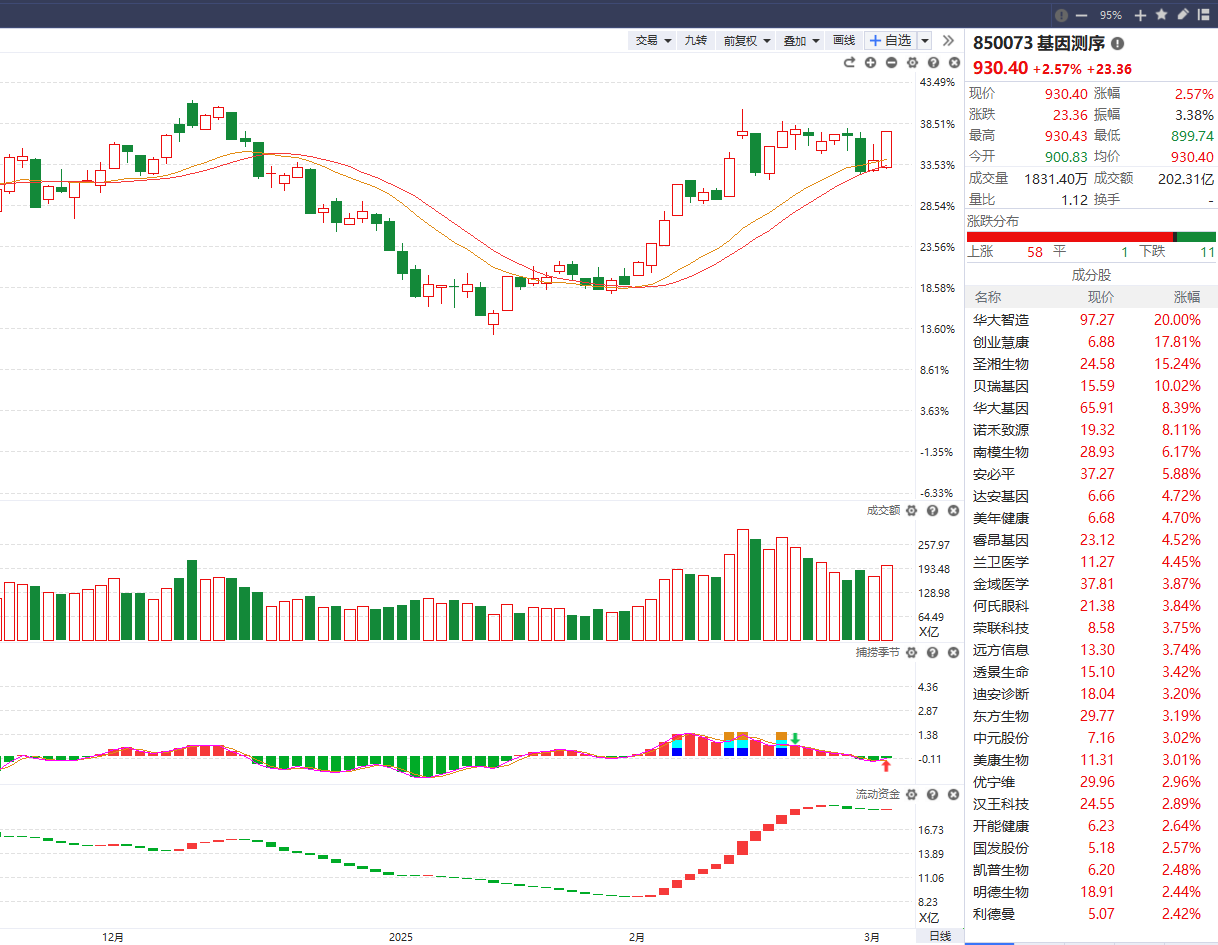Select the 凯普生物 row
This screenshot has width=1218, height=945.
pyautogui.click(x=1091, y=870)
